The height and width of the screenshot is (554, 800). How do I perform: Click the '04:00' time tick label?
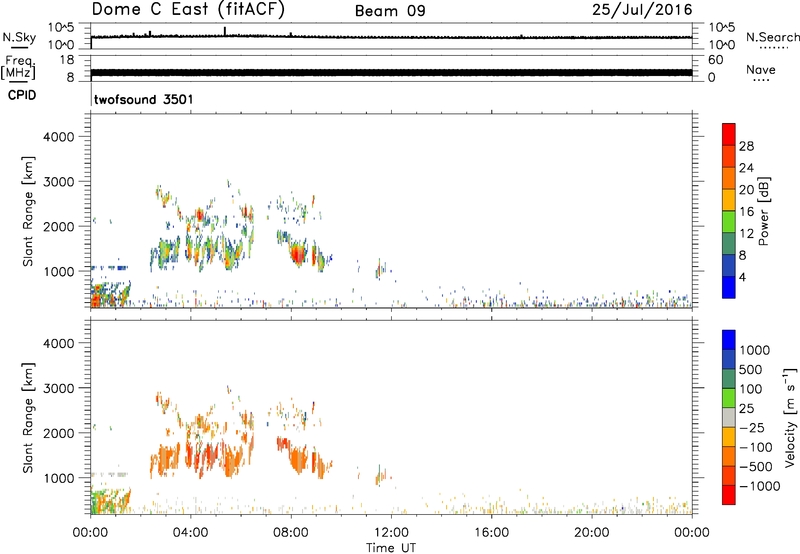[190, 533]
